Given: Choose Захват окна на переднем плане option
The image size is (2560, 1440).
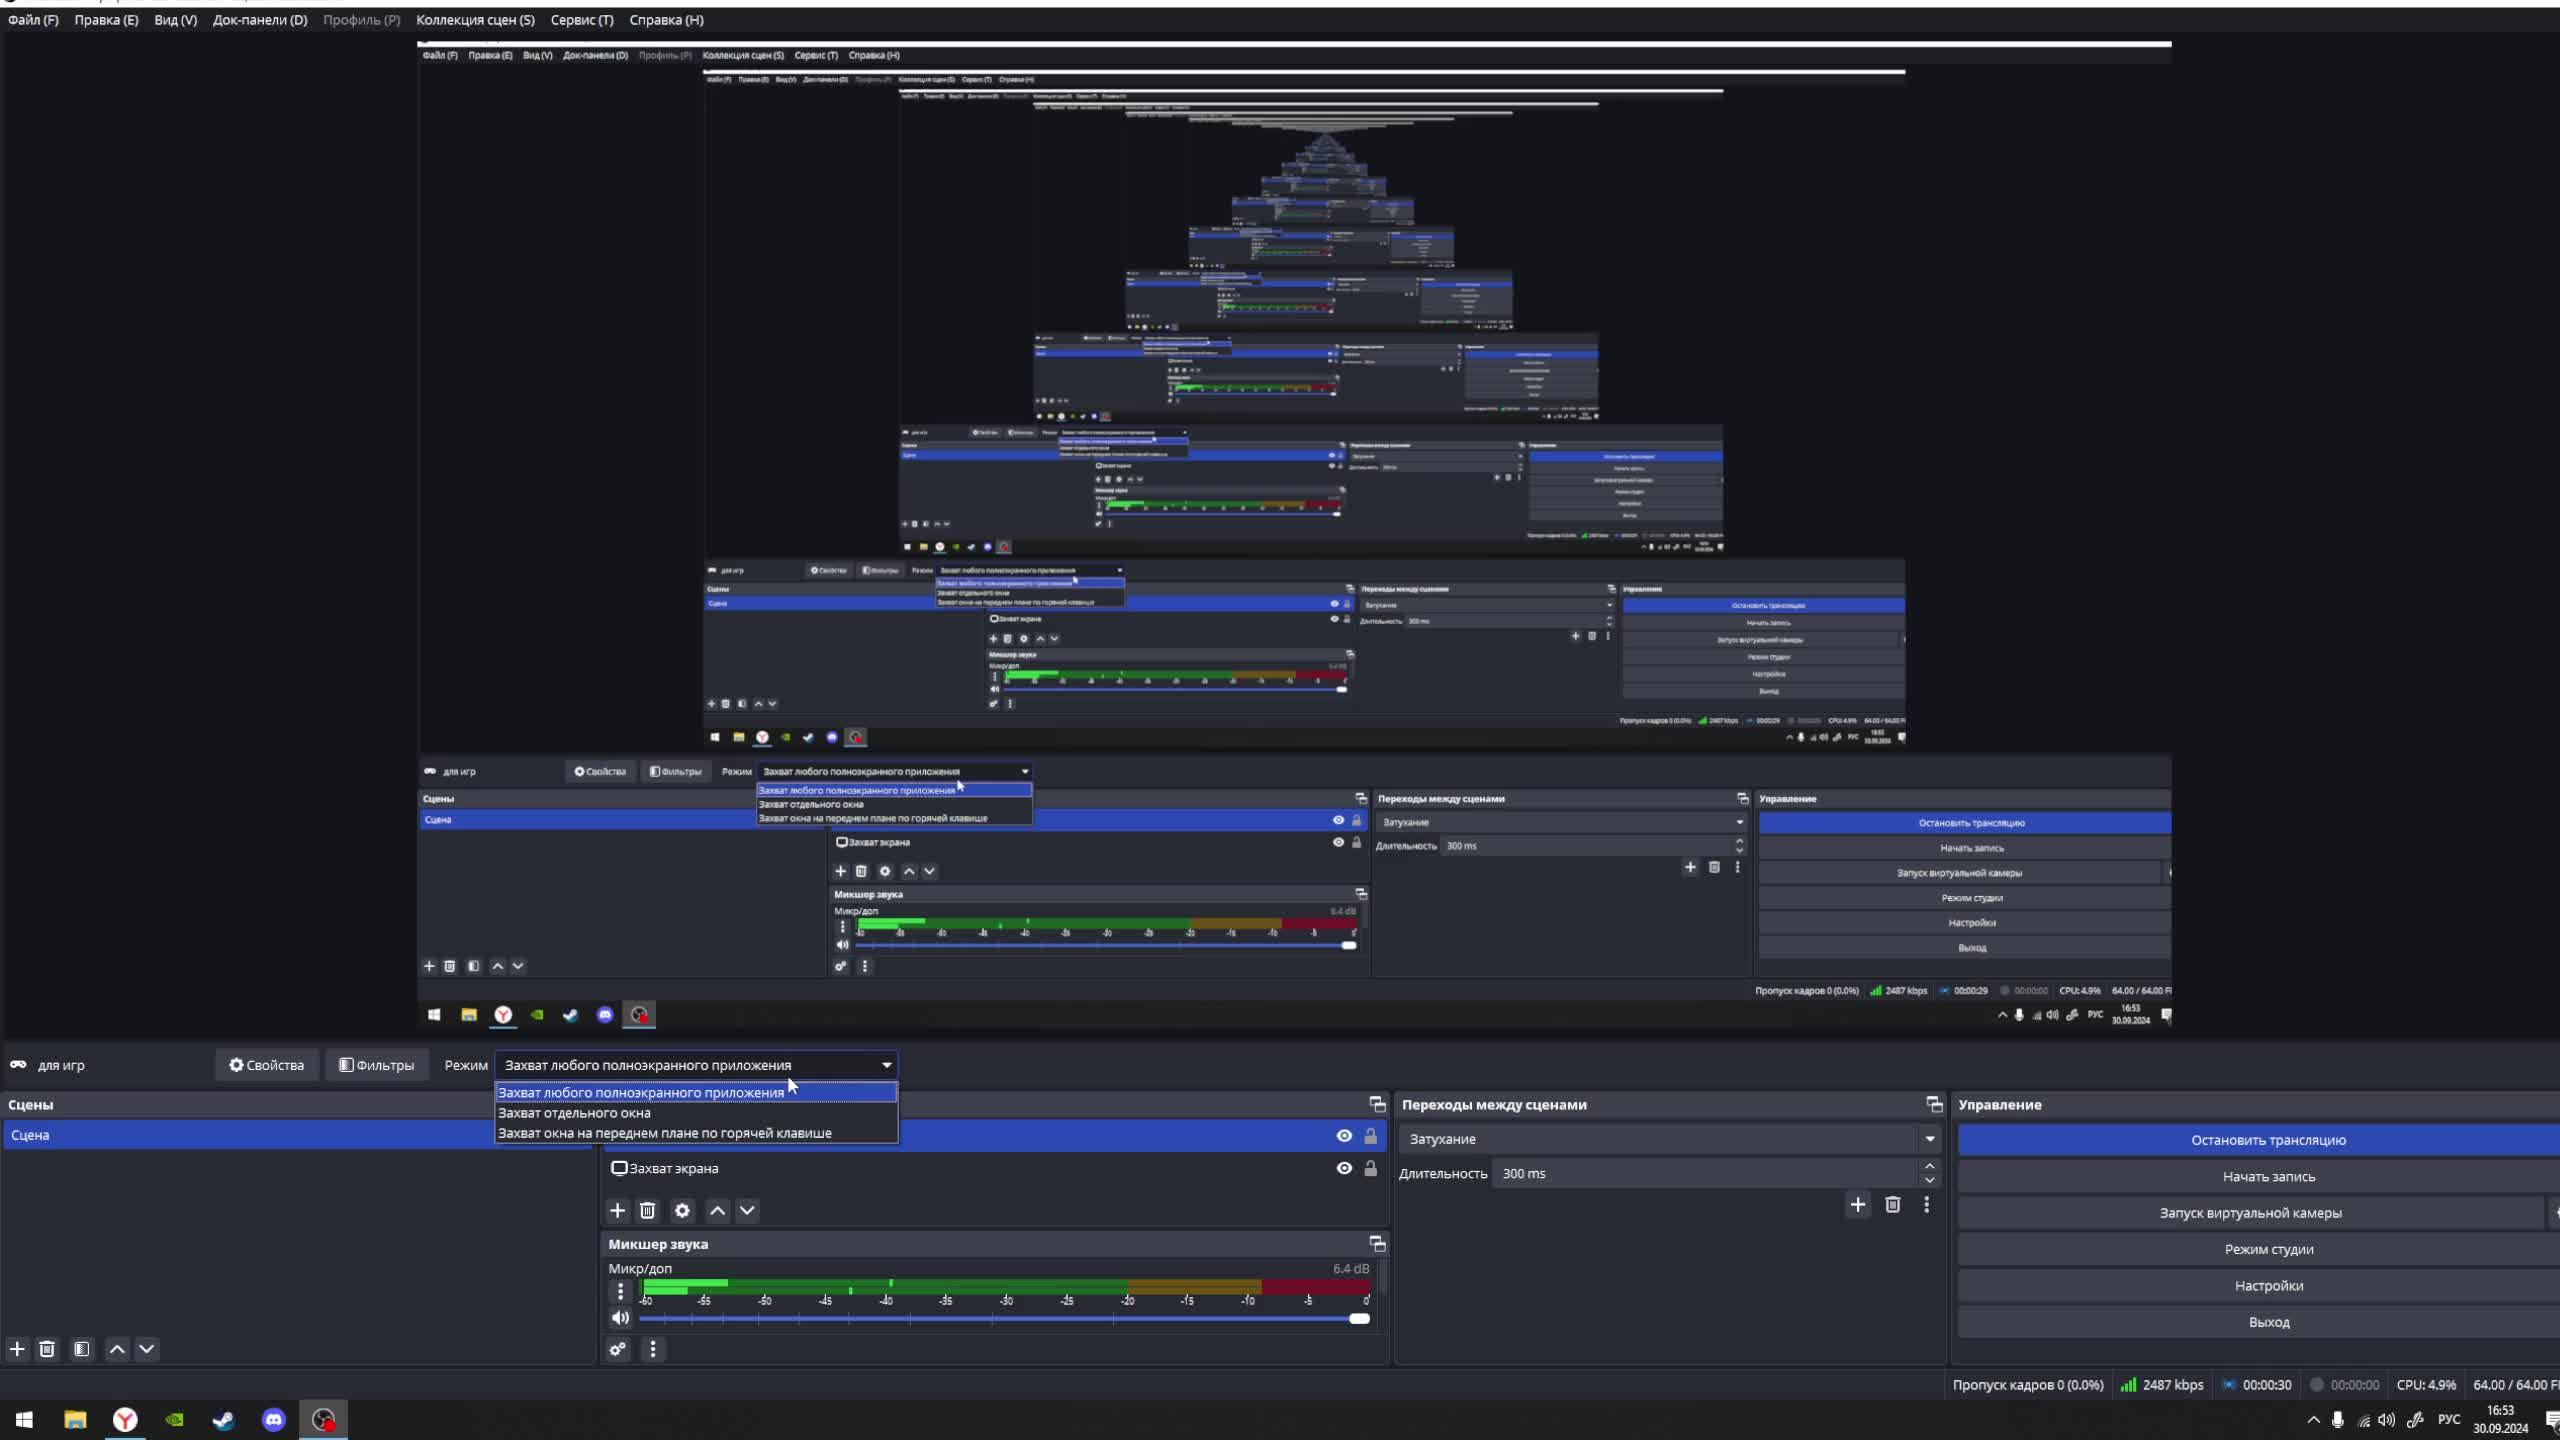Looking at the screenshot, I should click(664, 1133).
